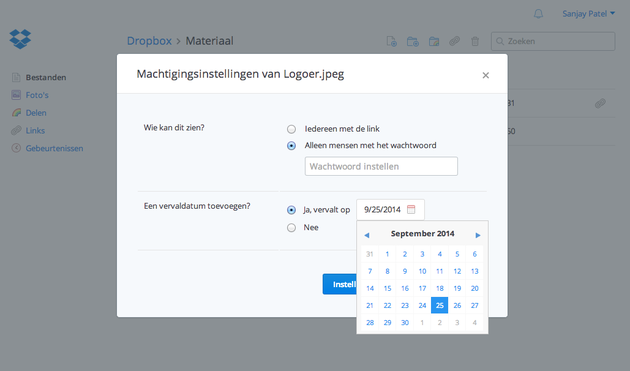Image resolution: width=630 pixels, height=371 pixels.
Task: Open the notifications bell
Action: [538, 14]
